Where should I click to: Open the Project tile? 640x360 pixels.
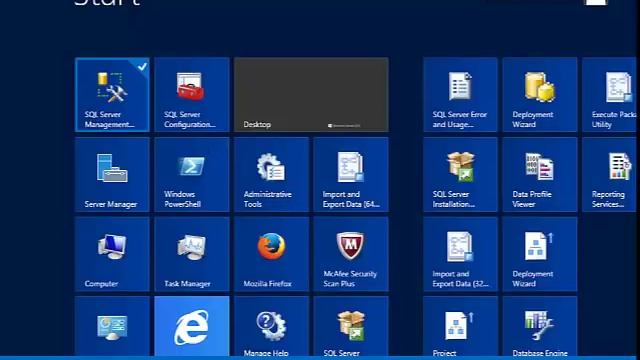(x=460, y=327)
